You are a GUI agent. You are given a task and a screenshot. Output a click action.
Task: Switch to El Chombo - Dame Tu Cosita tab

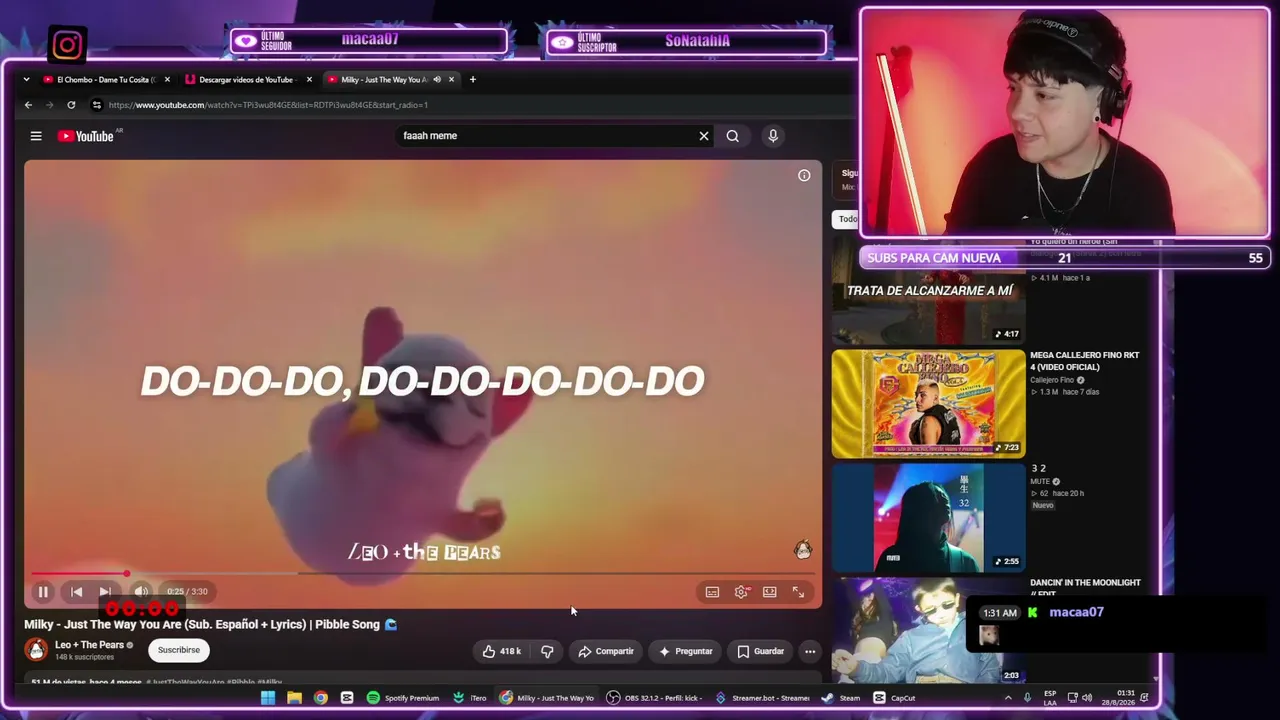click(106, 79)
